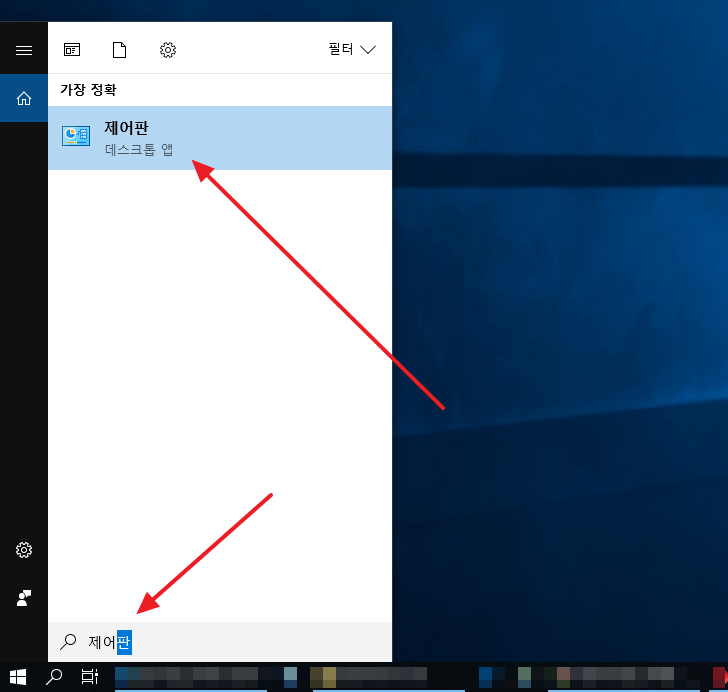The height and width of the screenshot is (692, 728).
Task: Open settings gear in left sidebar
Action: 24,550
